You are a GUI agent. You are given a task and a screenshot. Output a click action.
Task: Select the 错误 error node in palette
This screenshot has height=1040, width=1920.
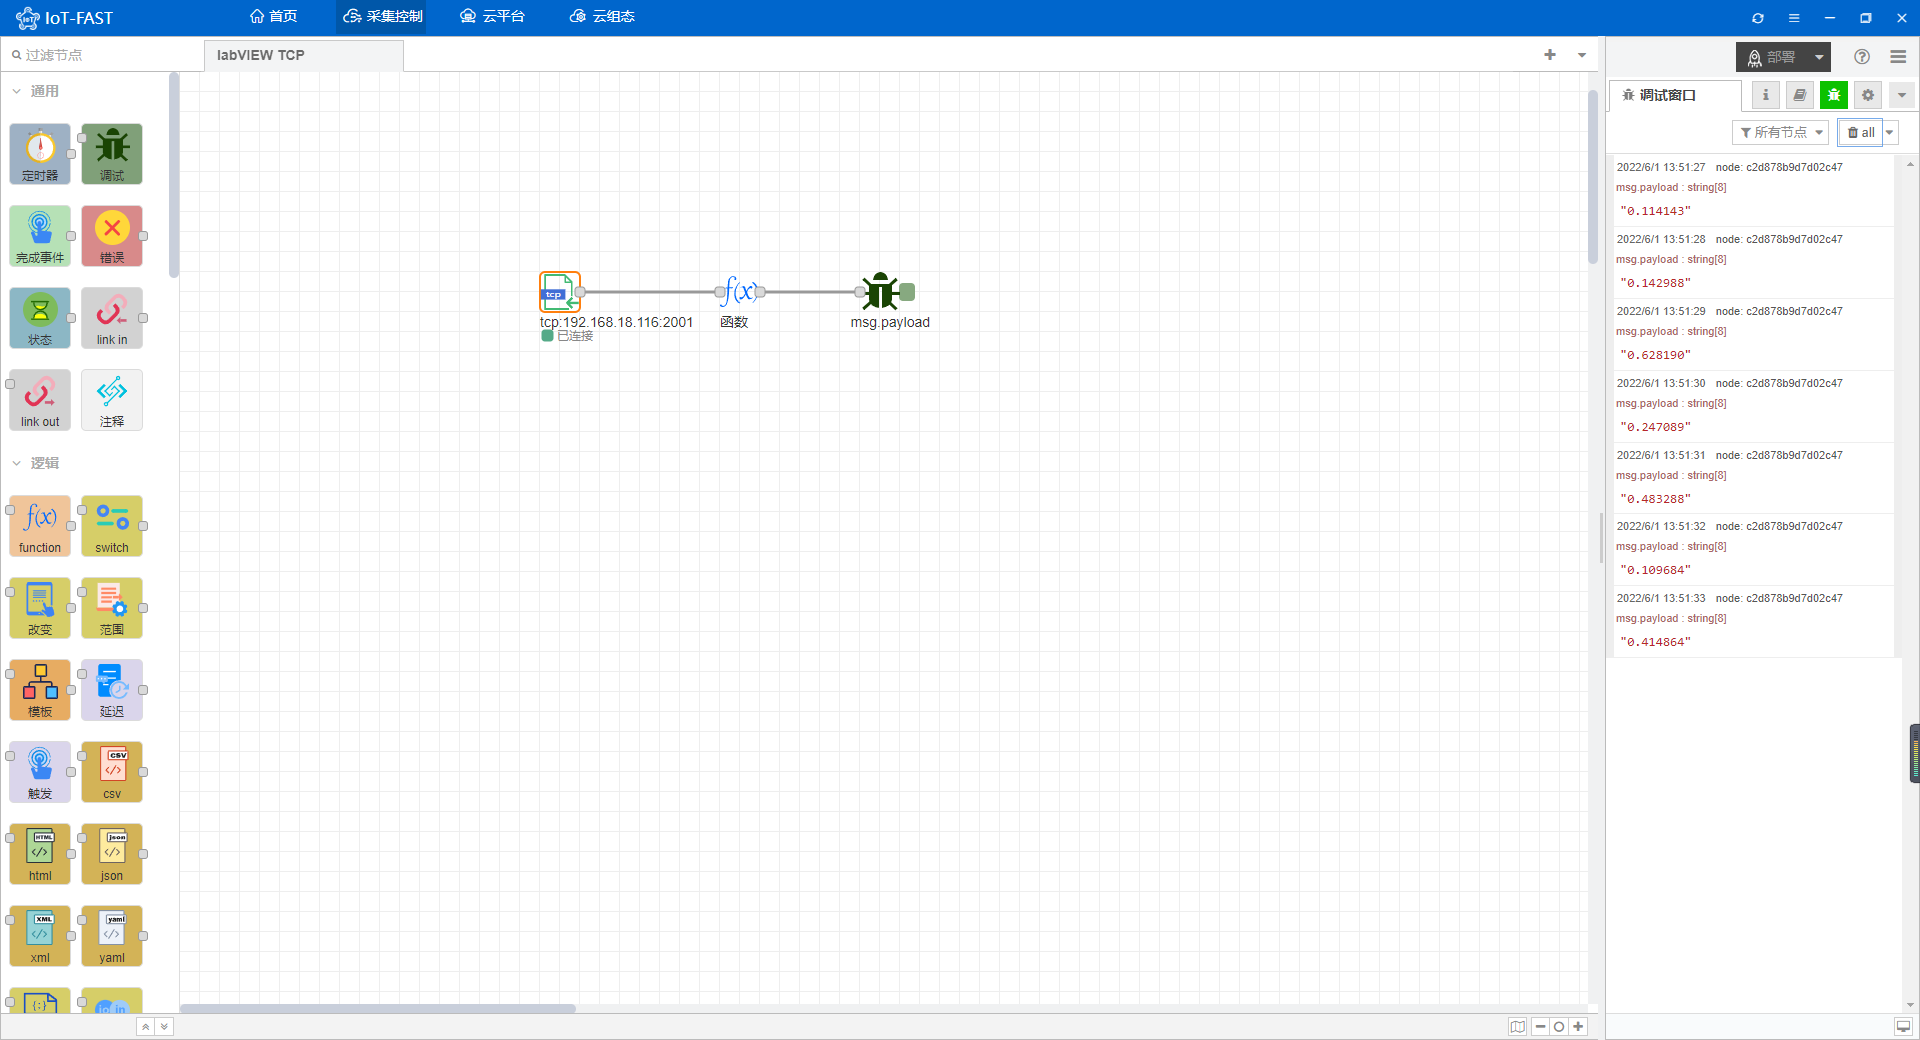(x=112, y=236)
